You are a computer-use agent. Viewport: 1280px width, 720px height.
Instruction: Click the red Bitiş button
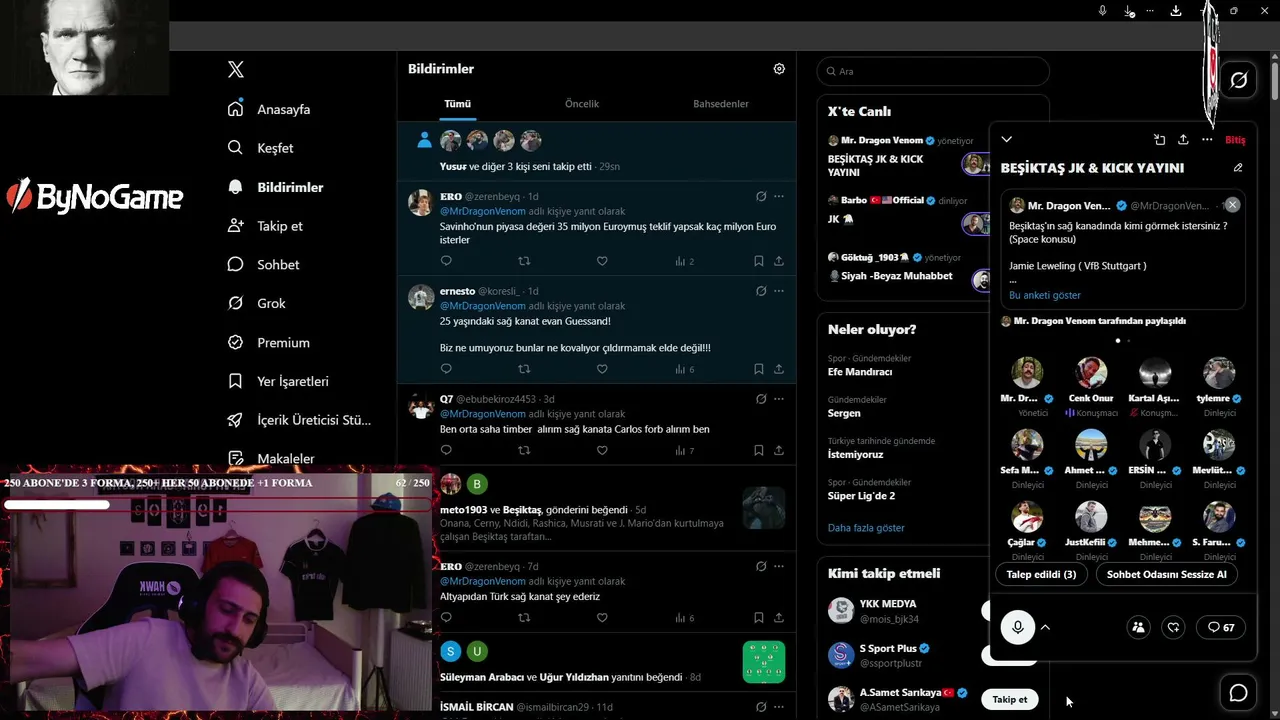point(1235,140)
